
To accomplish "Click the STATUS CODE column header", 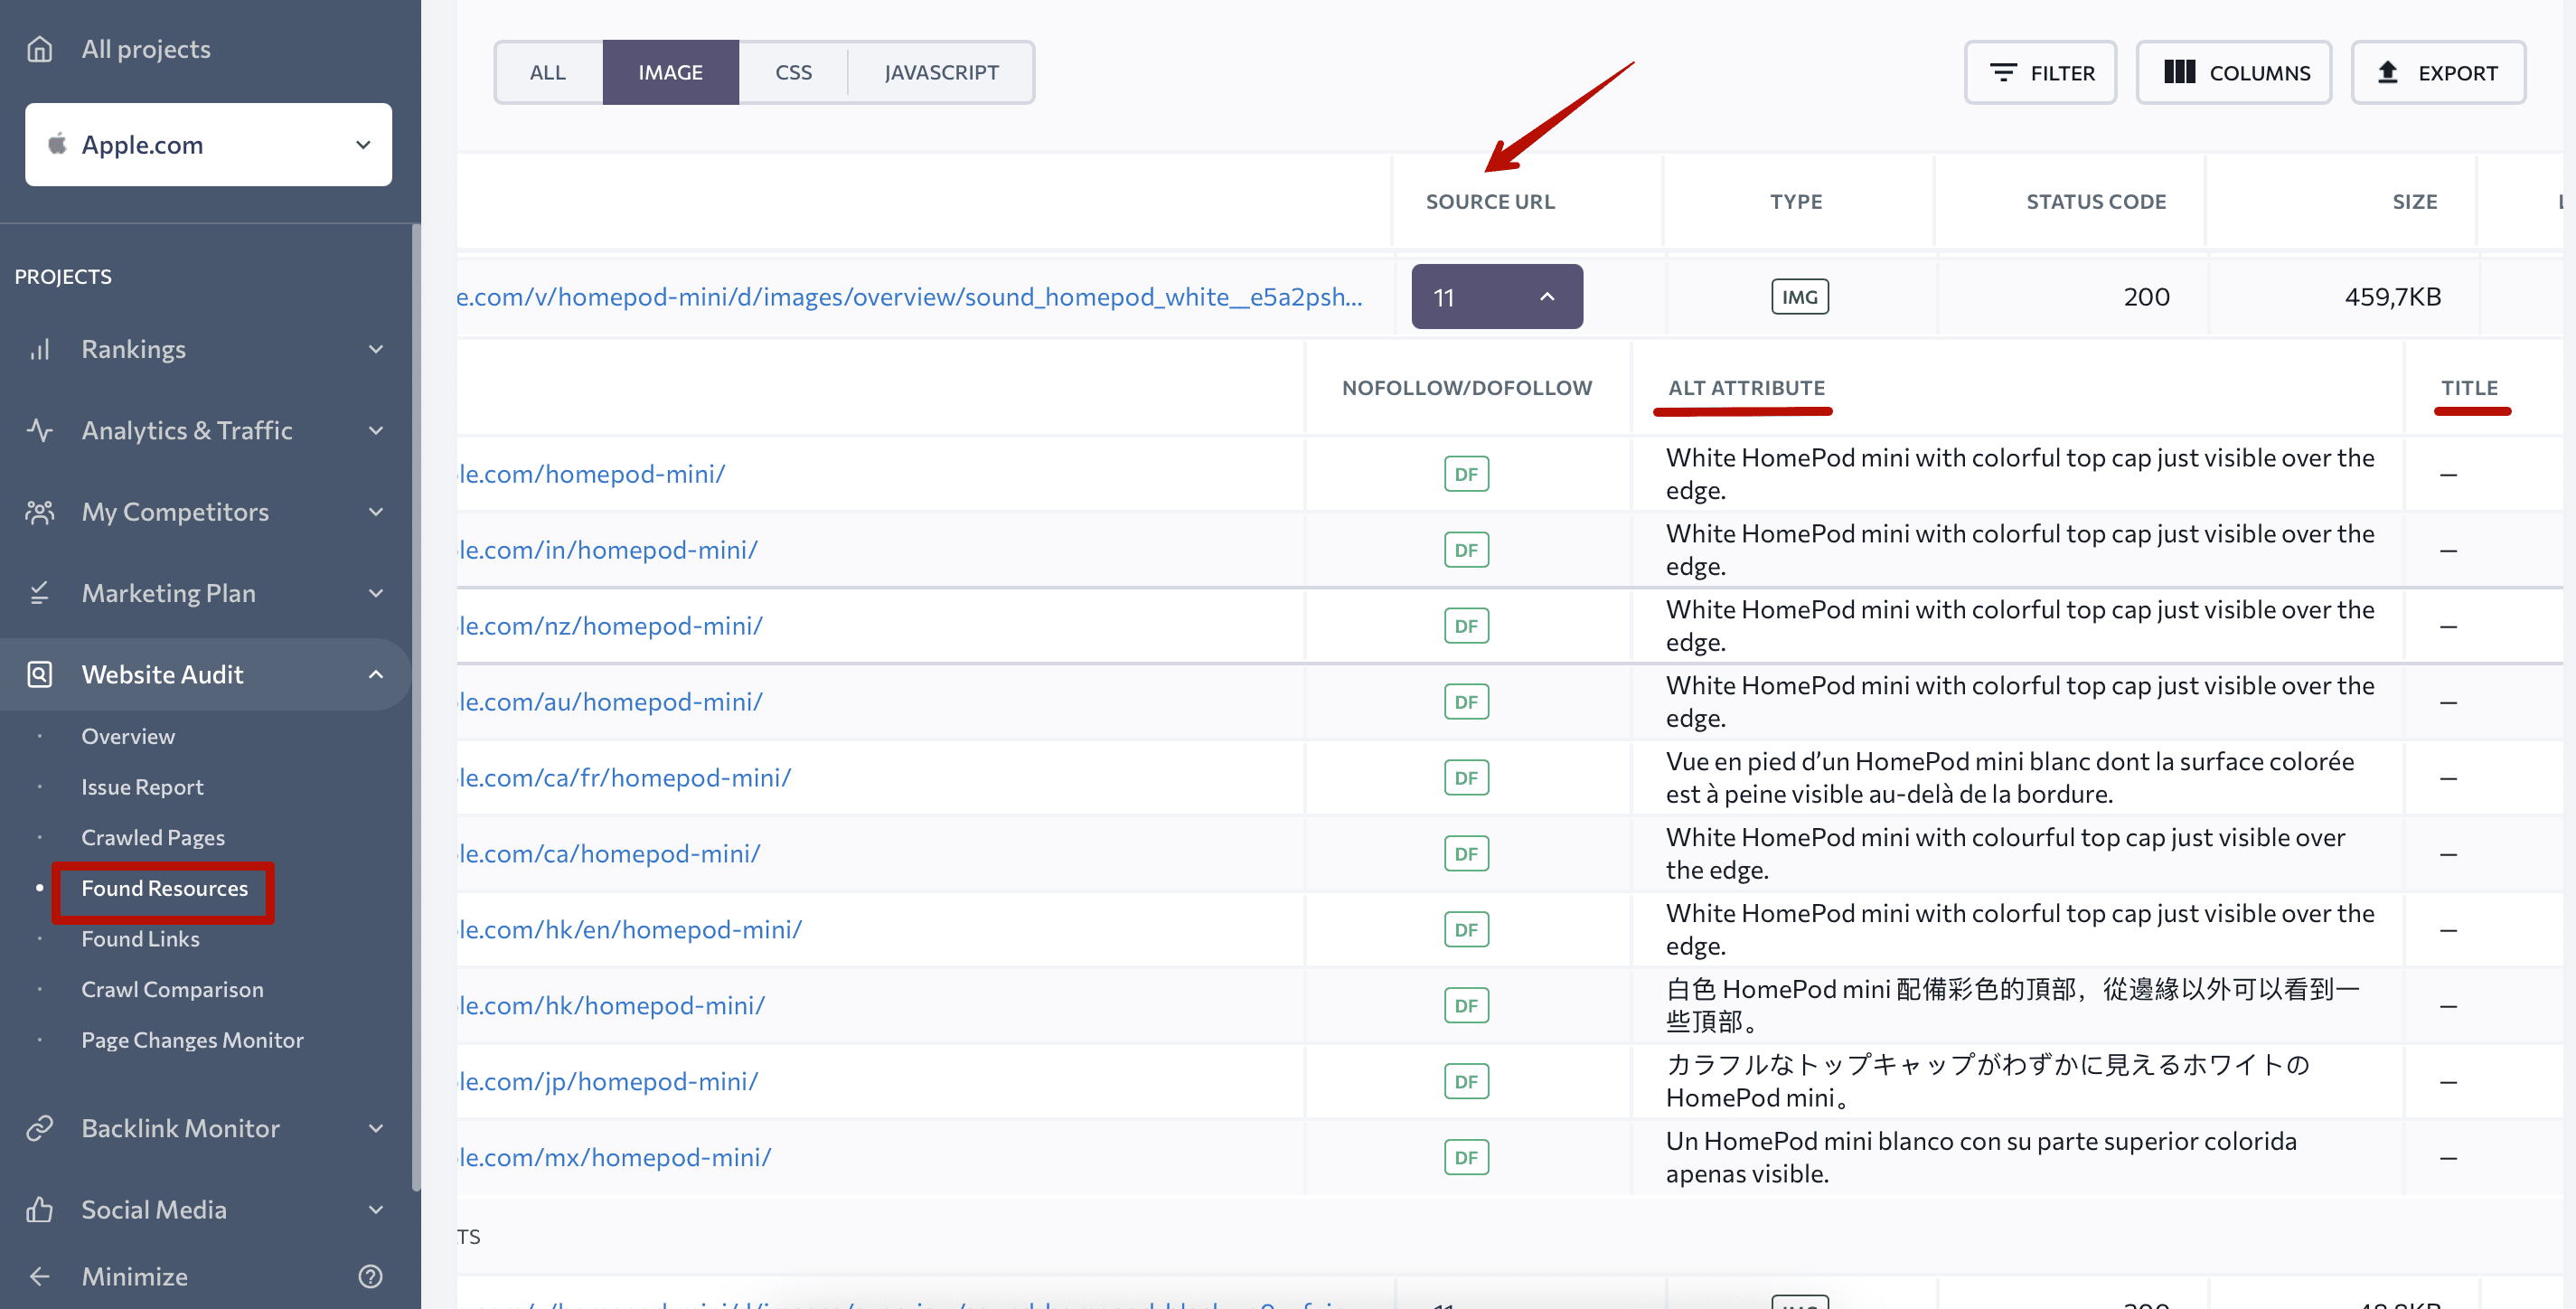I will (x=2096, y=202).
